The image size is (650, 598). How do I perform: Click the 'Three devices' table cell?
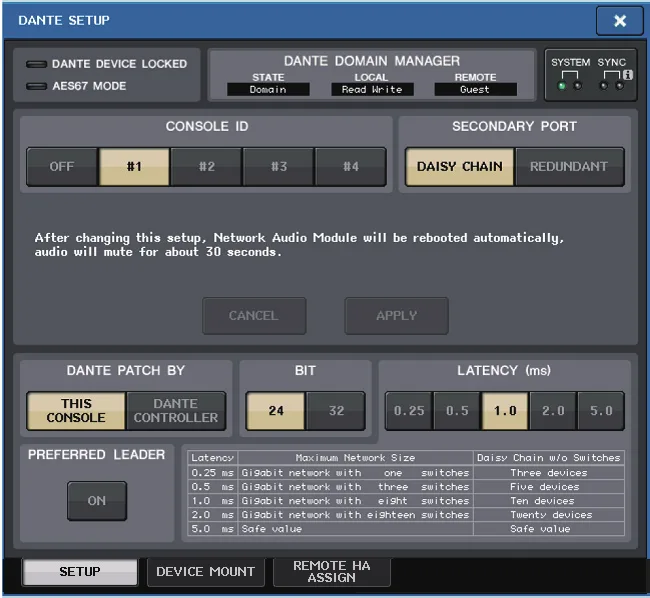tap(549, 473)
